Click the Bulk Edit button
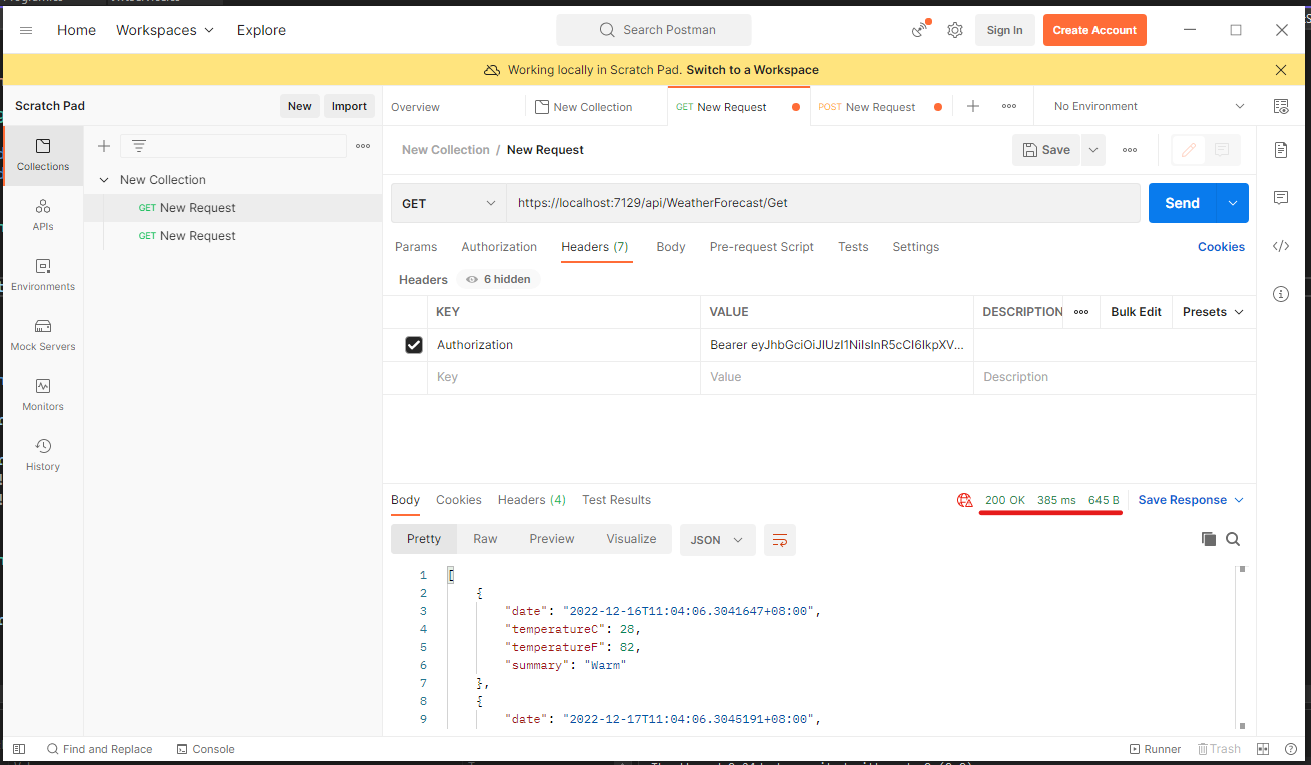Screen dimensions: 1311x765 1136,312
